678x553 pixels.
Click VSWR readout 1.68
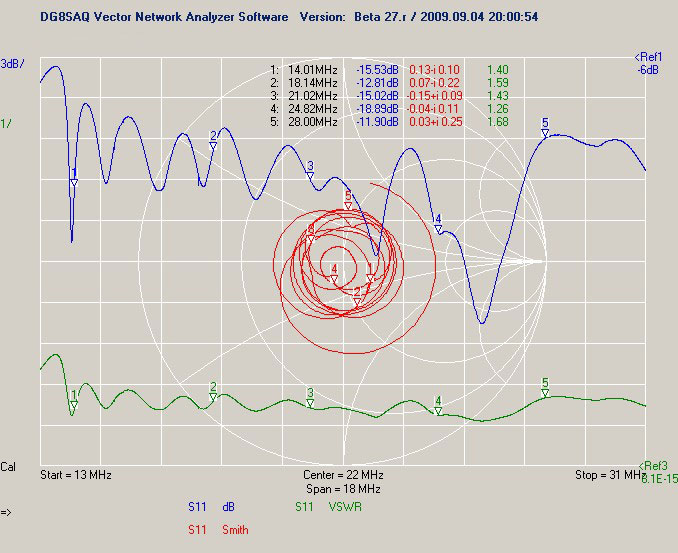pyautogui.click(x=498, y=121)
